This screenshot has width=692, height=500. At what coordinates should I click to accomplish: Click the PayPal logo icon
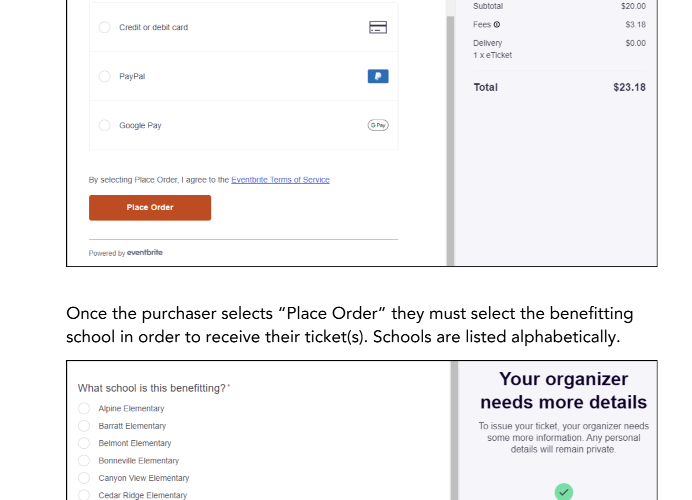click(378, 76)
